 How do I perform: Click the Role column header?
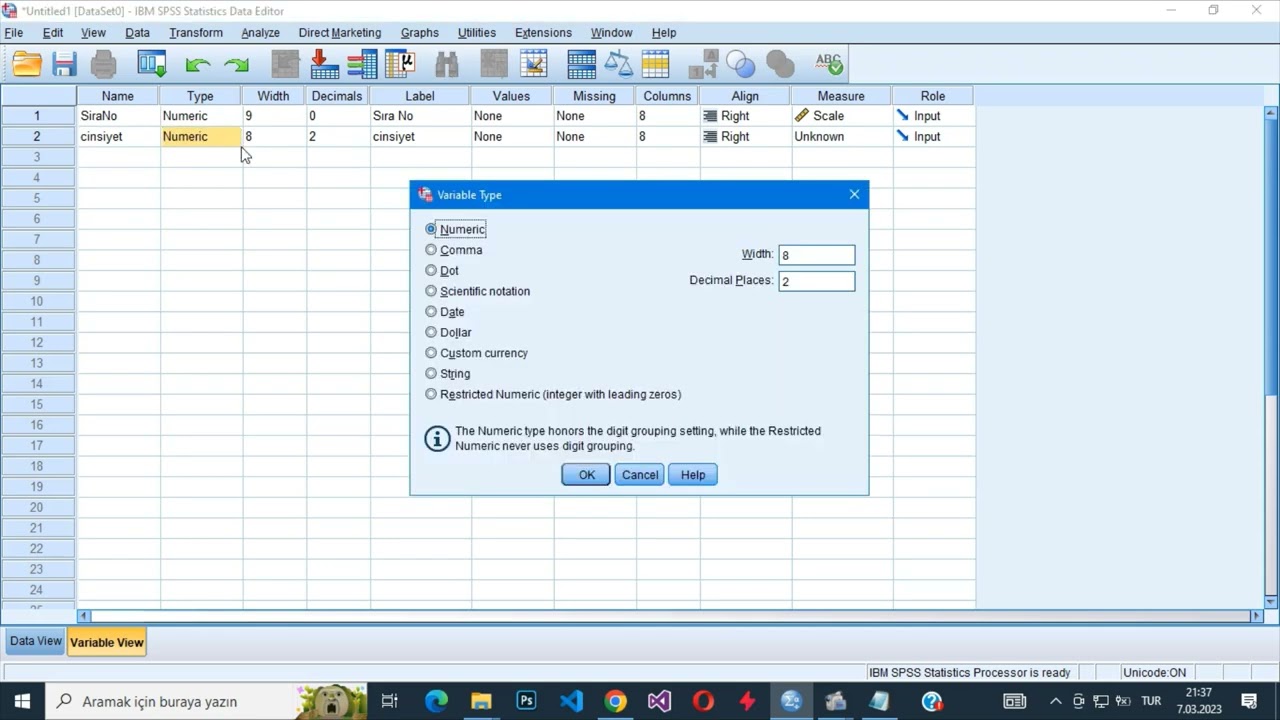933,96
